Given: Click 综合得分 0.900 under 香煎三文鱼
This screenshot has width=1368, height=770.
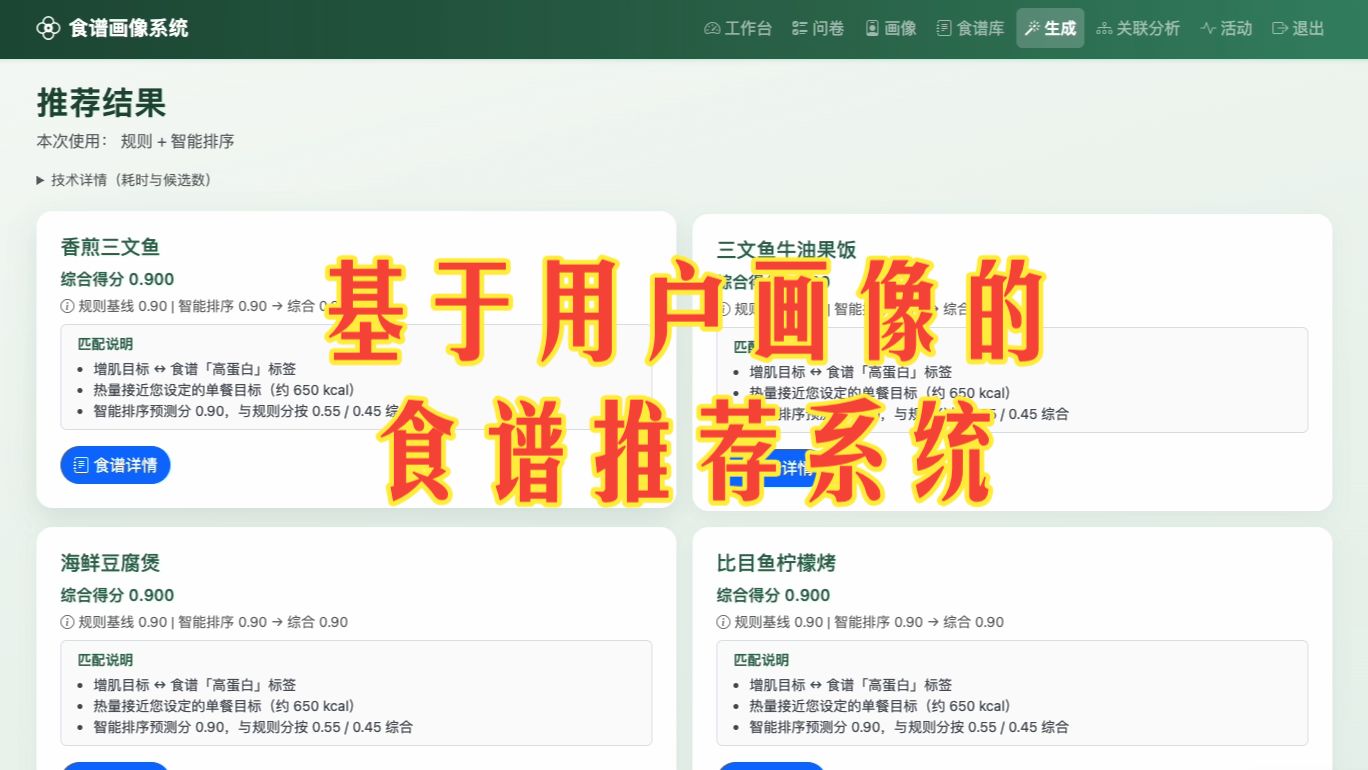Looking at the screenshot, I should [117, 279].
